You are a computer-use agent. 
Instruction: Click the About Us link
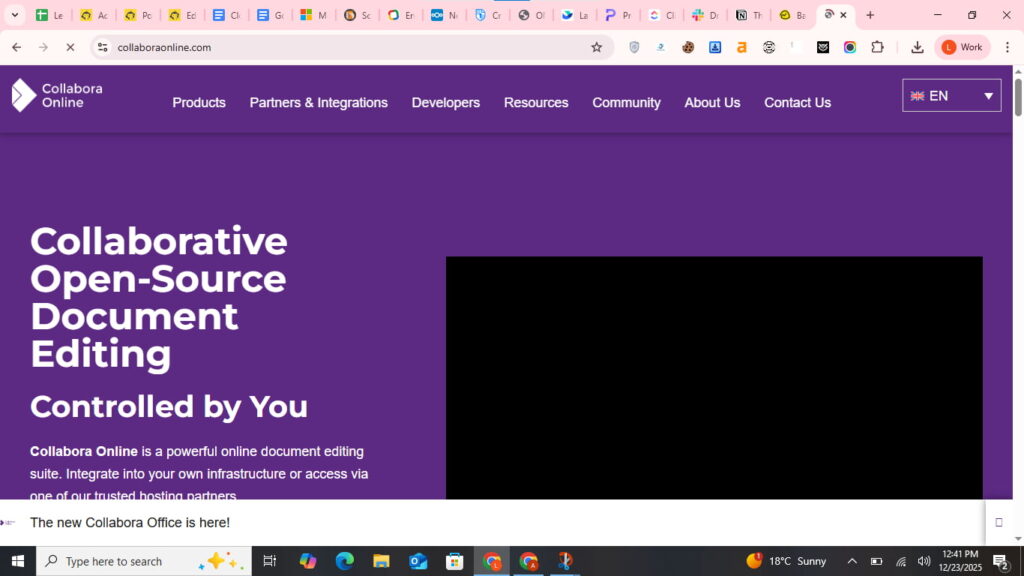click(x=712, y=103)
